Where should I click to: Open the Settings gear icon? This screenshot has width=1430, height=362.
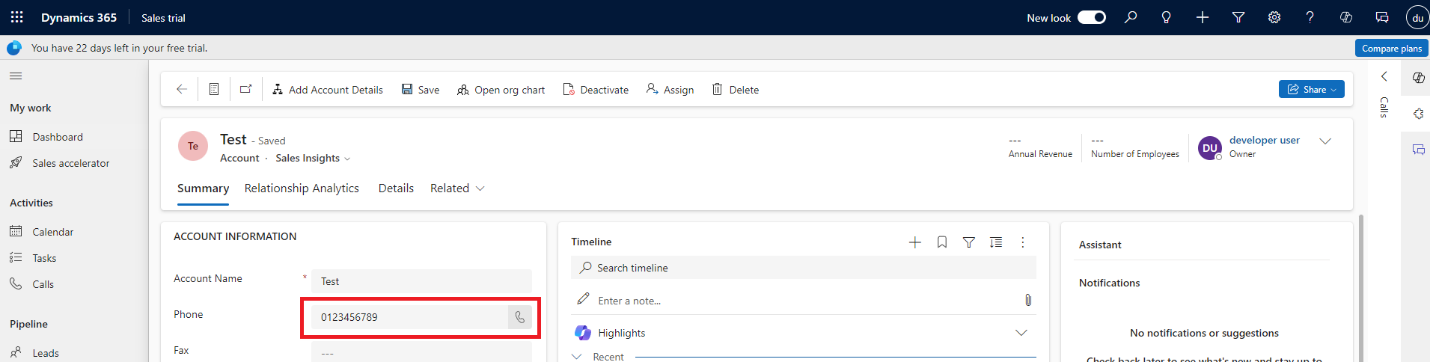pos(1274,17)
